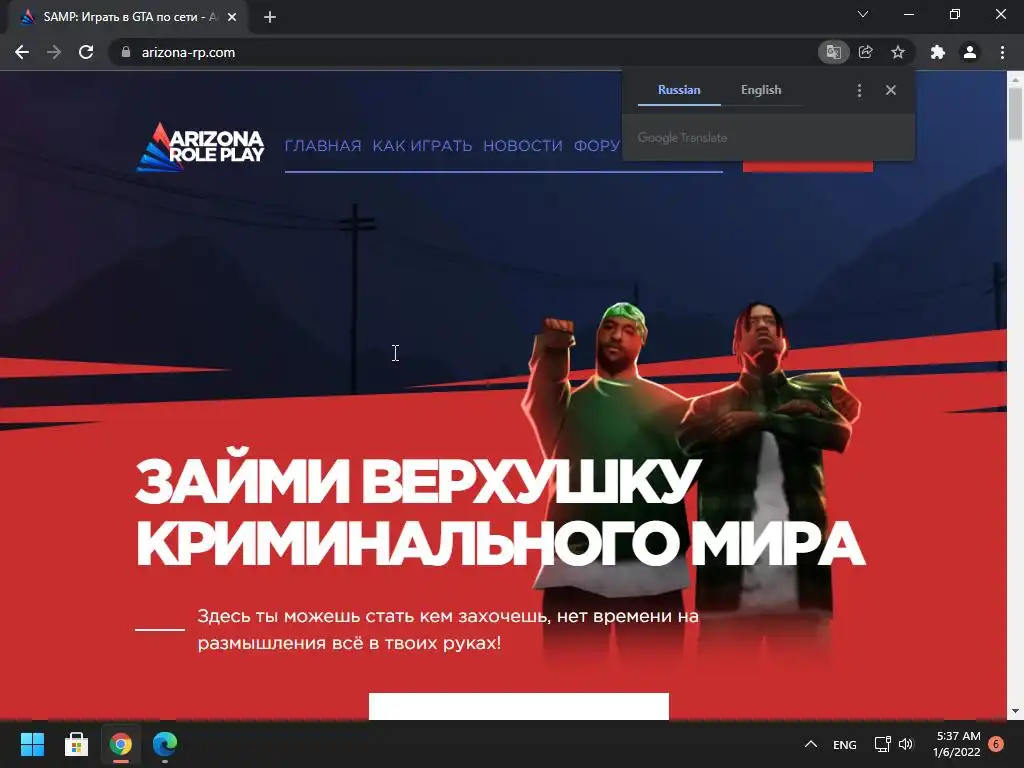Open the volume speaker tray icon

coord(906,744)
